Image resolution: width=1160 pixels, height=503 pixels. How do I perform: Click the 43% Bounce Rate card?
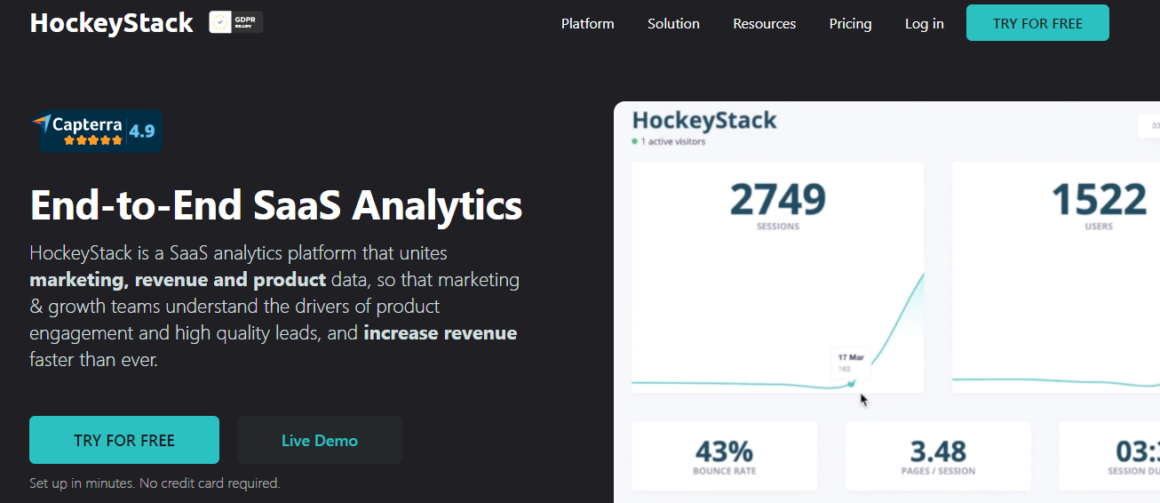724,456
